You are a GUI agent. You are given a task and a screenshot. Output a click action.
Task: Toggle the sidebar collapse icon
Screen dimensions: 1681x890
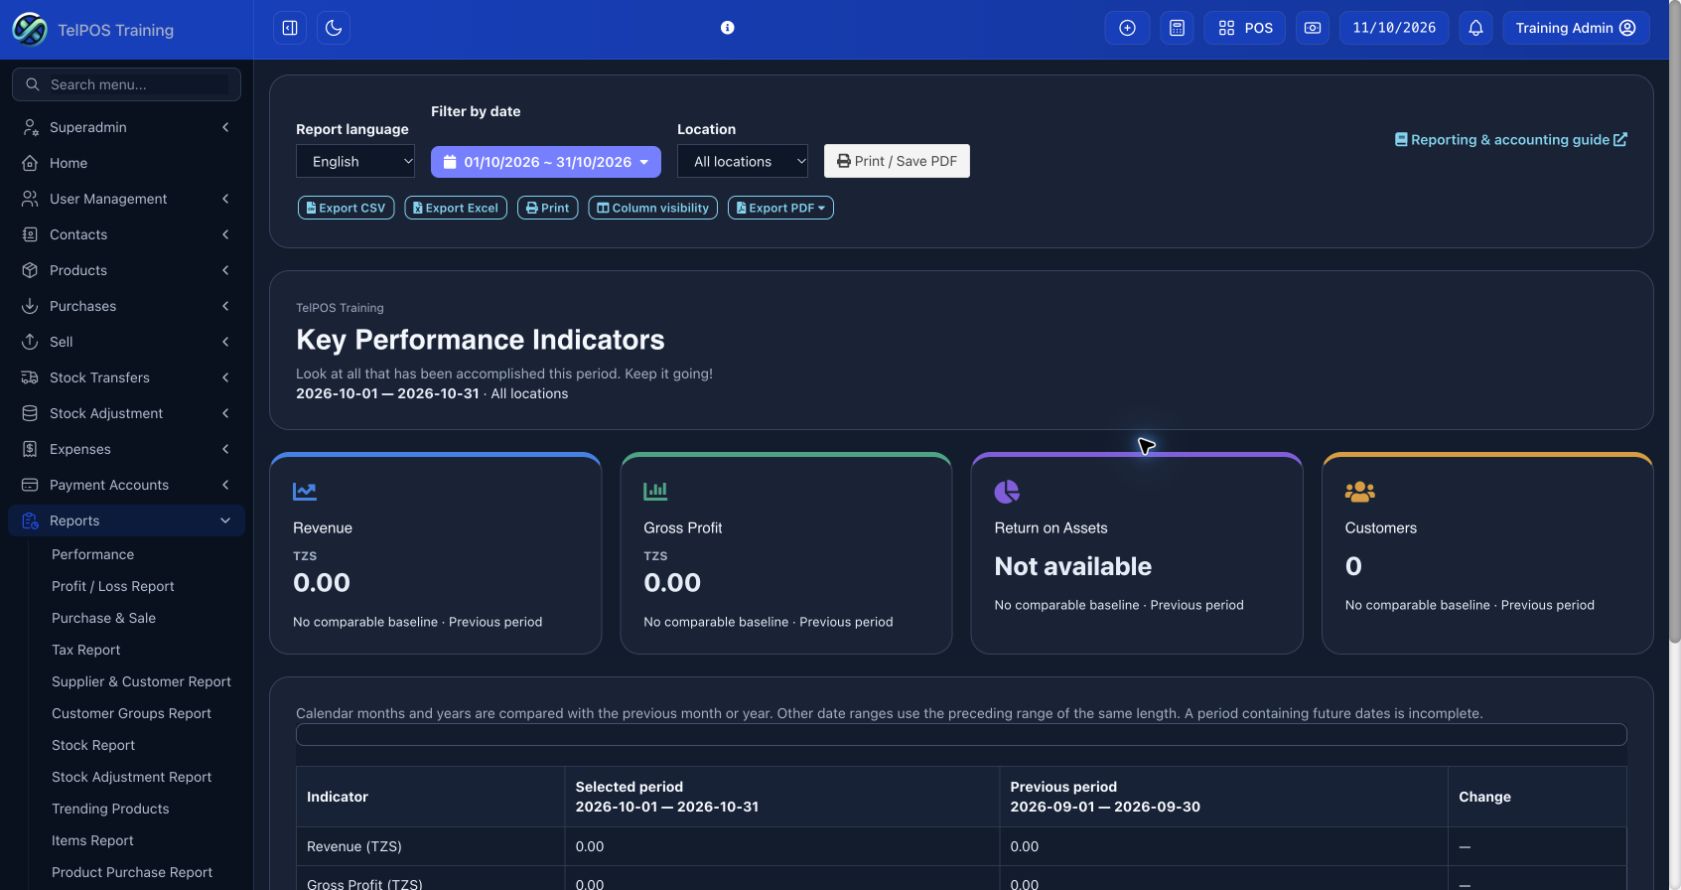[290, 28]
